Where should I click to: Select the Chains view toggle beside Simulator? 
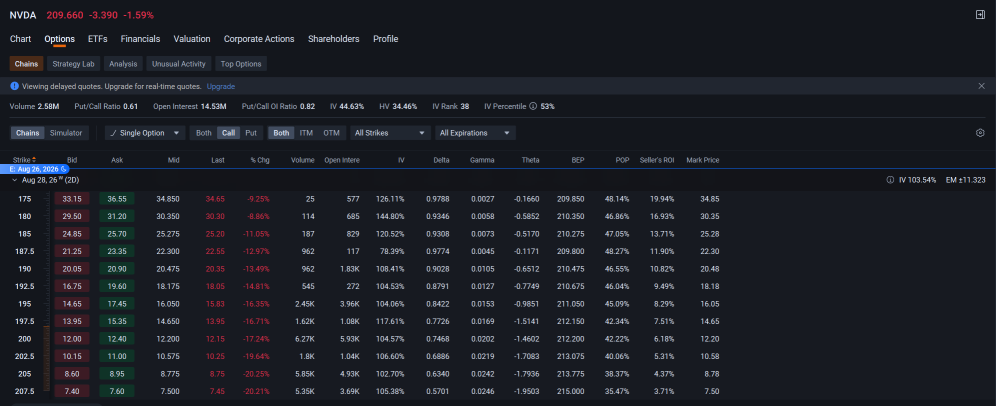[27, 133]
